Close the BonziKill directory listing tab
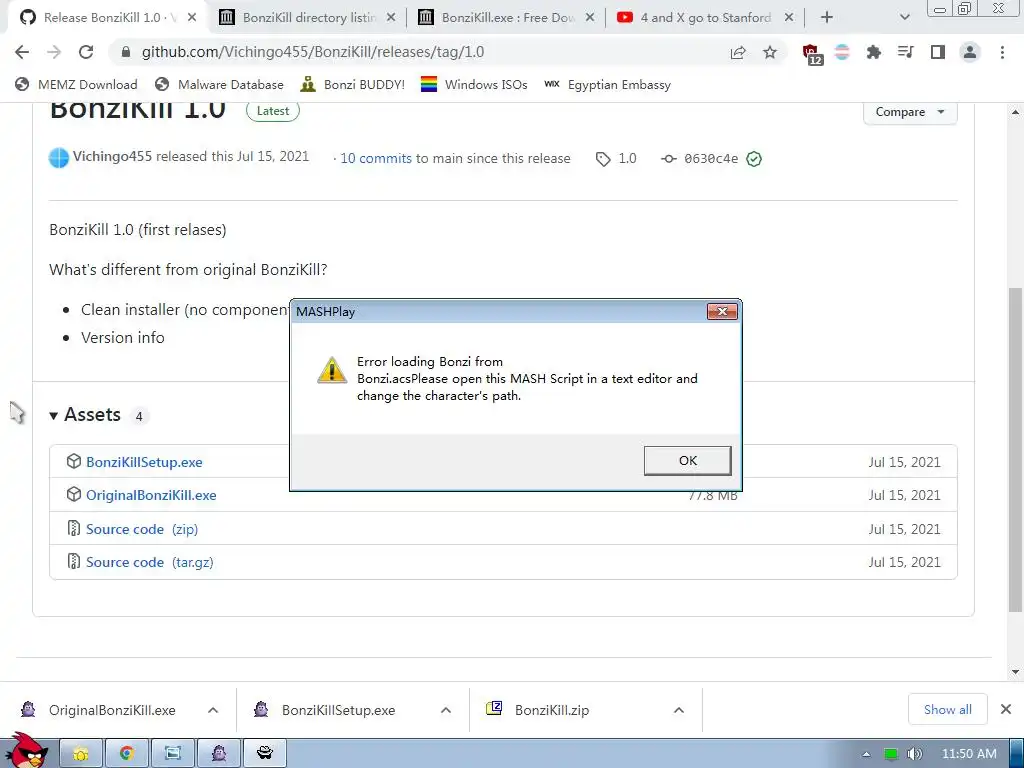 (x=391, y=18)
